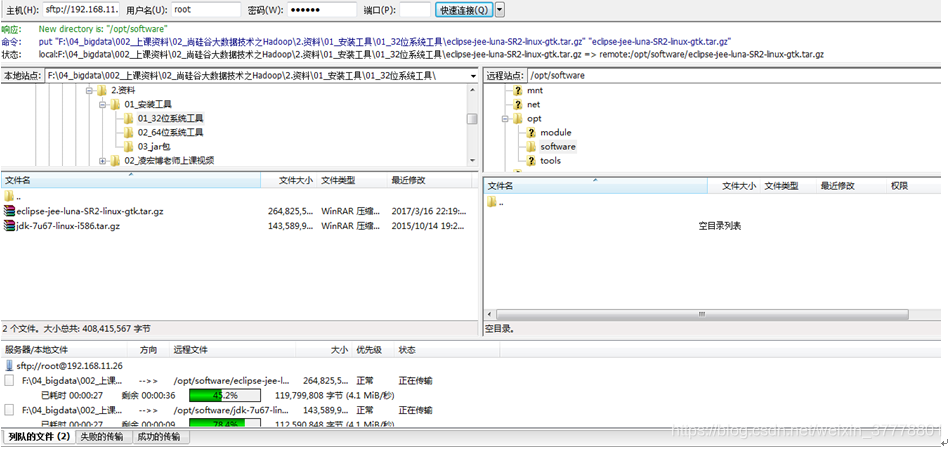Click the 45.2% transfer progress bar

[x=224, y=396]
